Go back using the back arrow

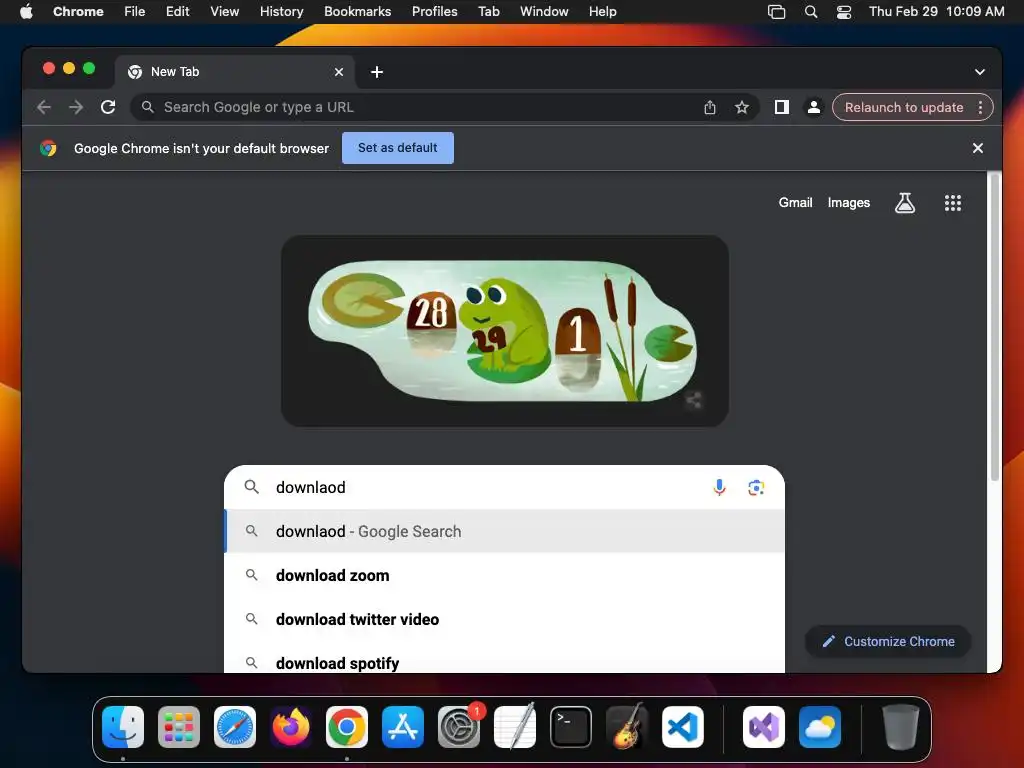pos(44,107)
